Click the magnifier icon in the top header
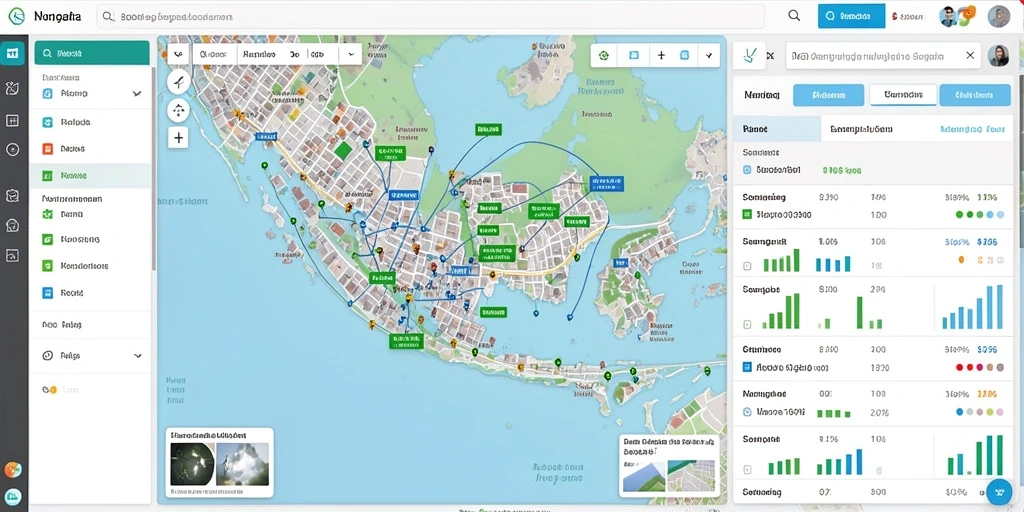This screenshot has height=512, width=1024. pos(794,16)
